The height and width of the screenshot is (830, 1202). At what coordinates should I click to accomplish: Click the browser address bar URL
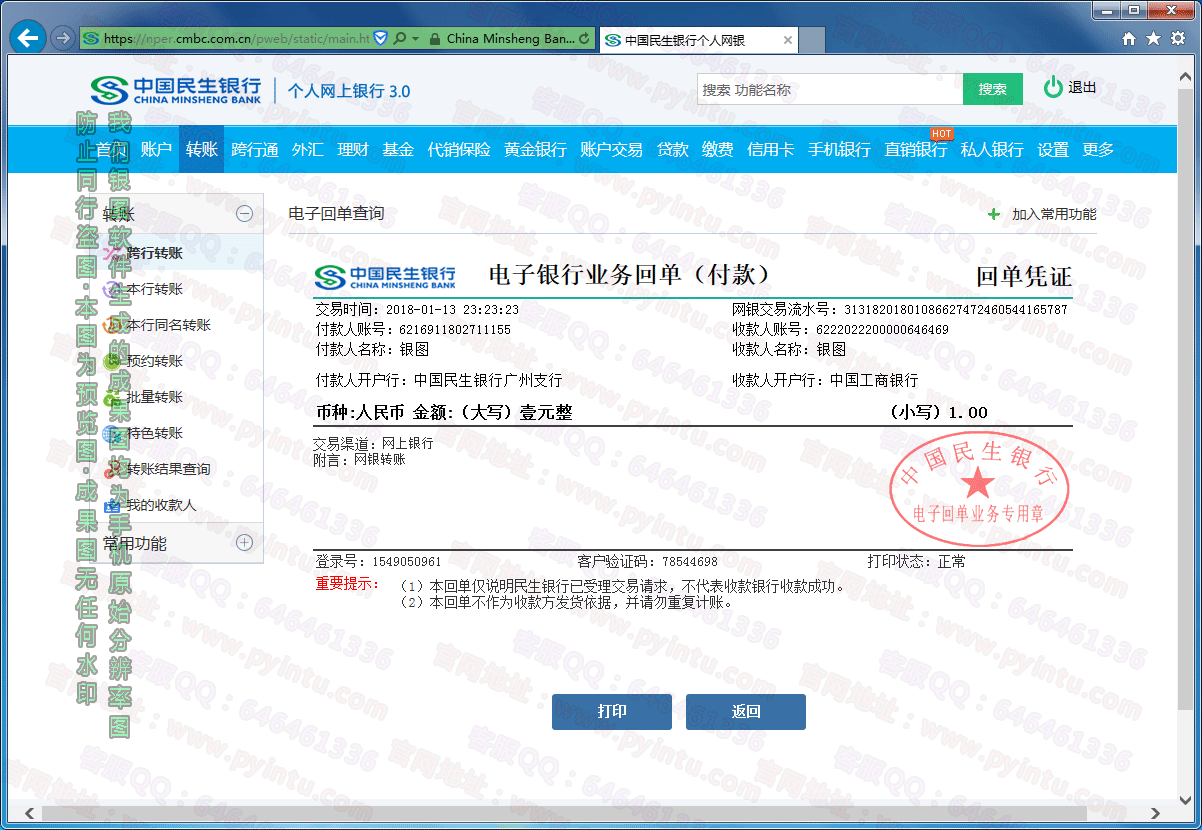pyautogui.click(x=237, y=39)
